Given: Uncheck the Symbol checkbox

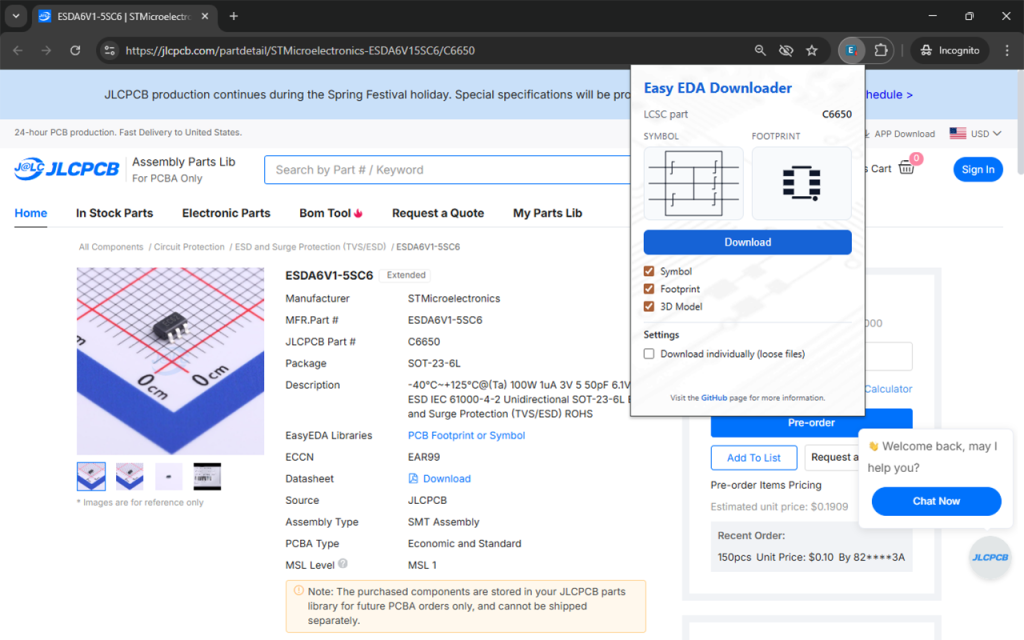Looking at the screenshot, I should (x=650, y=272).
